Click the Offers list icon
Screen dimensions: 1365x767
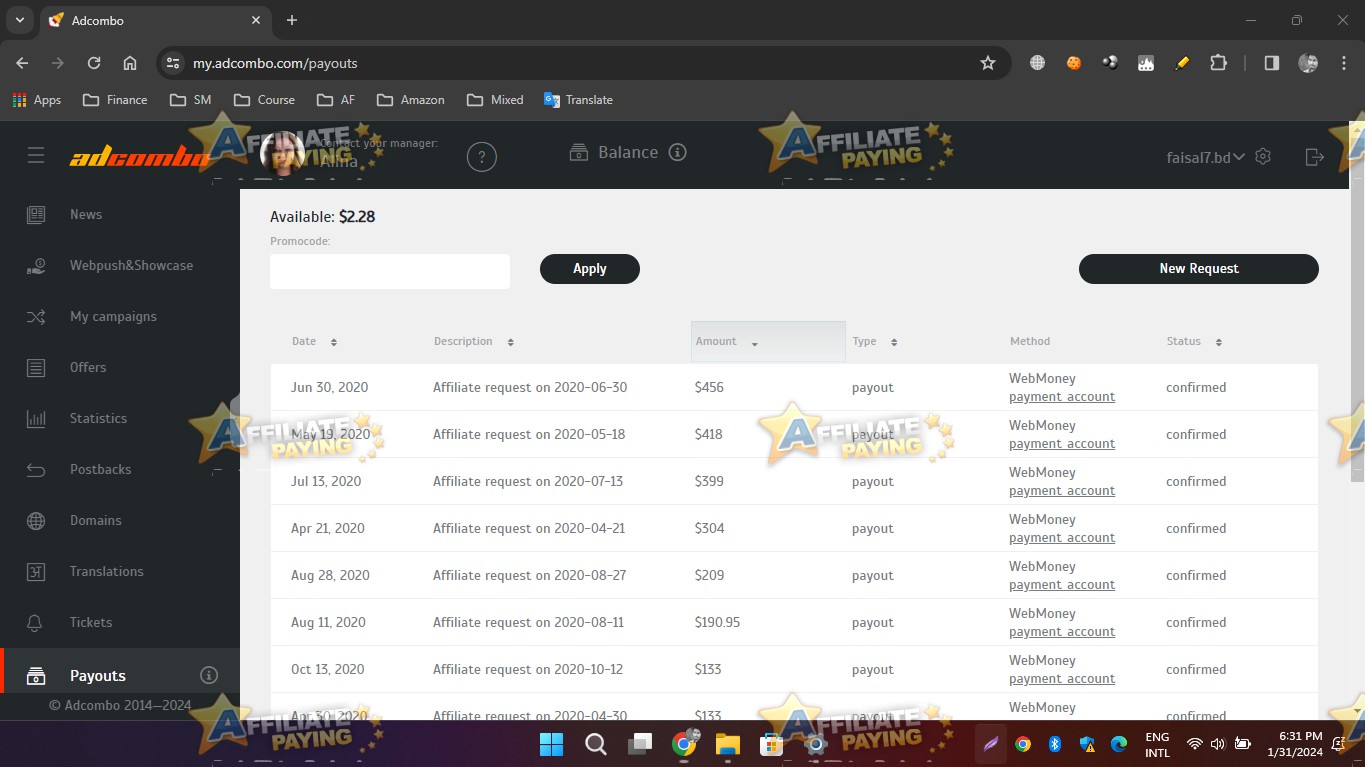pyautogui.click(x=36, y=367)
